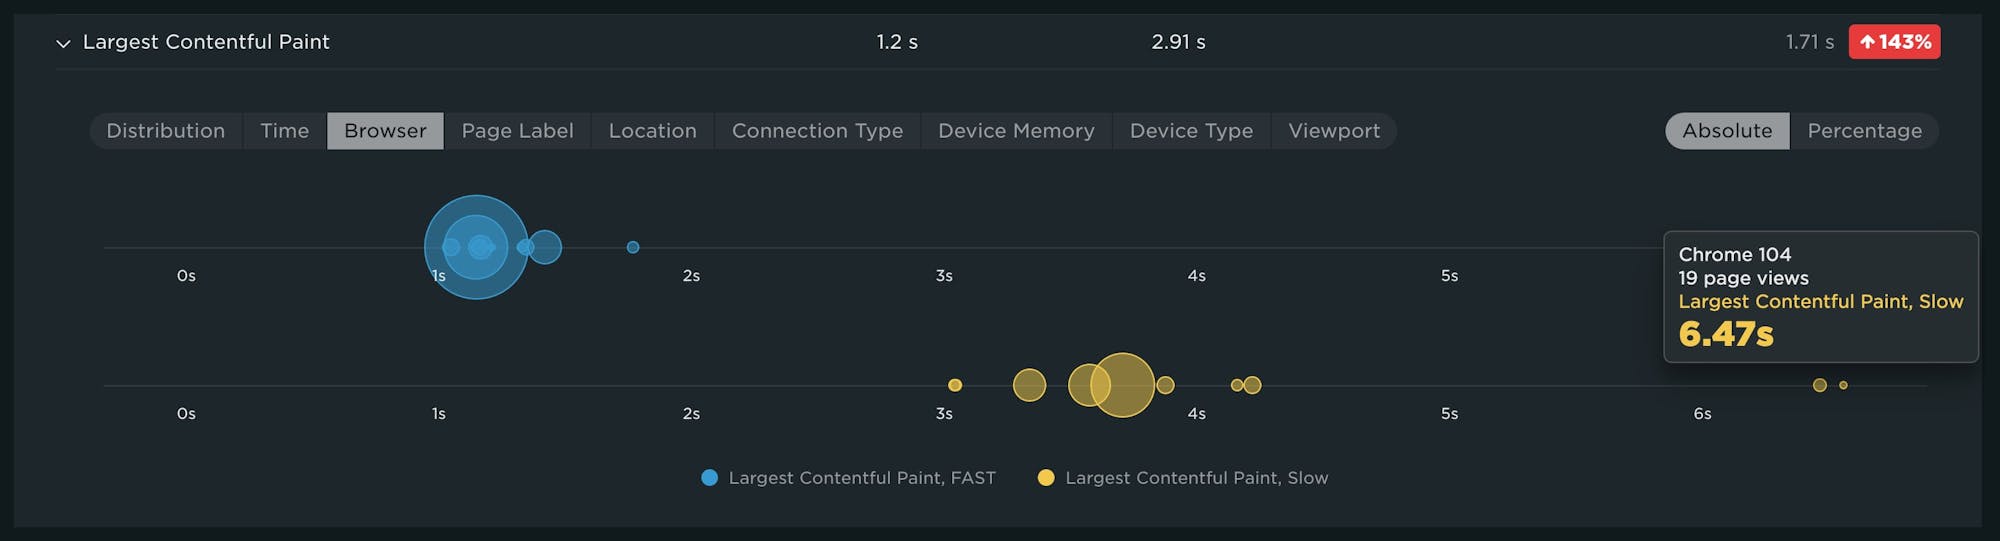Toggle chart to Absolute values
The width and height of the screenshot is (2000, 541).
pos(1727,131)
